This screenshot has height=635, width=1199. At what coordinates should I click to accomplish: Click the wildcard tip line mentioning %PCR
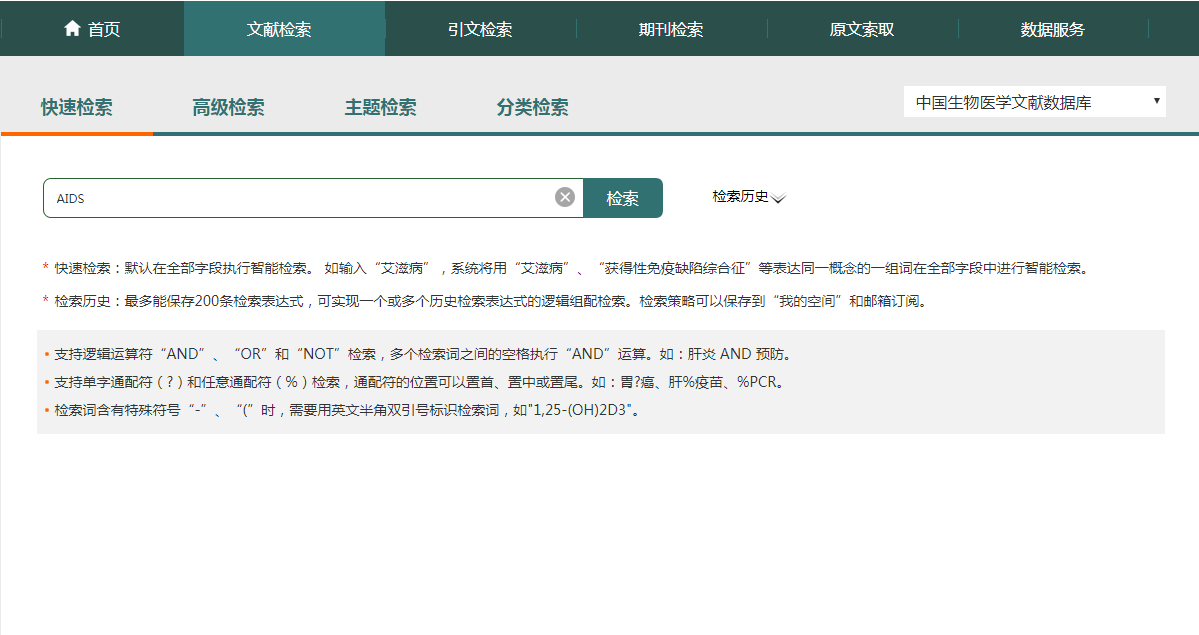click(x=418, y=382)
